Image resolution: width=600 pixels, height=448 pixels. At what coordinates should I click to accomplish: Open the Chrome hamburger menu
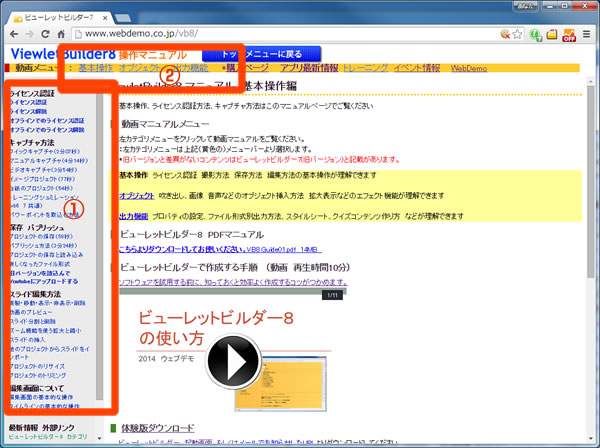tap(586, 34)
